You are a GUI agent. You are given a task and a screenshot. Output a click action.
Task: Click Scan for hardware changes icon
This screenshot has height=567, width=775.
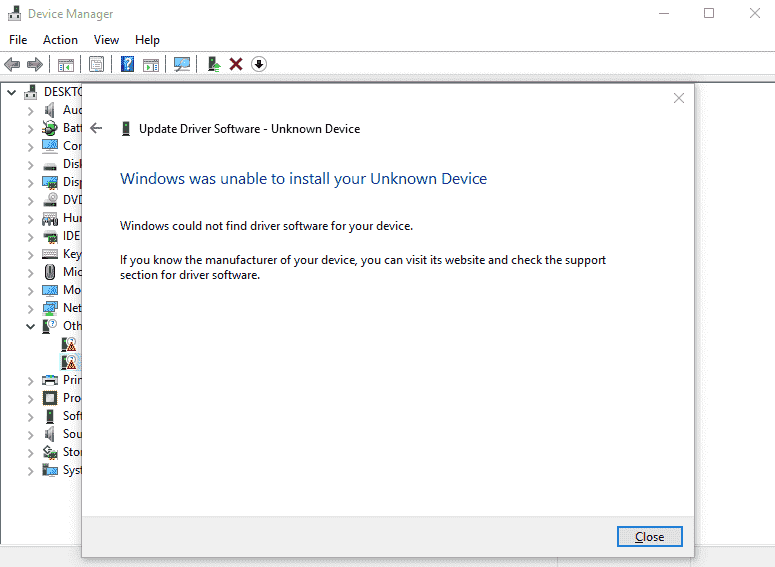point(182,64)
